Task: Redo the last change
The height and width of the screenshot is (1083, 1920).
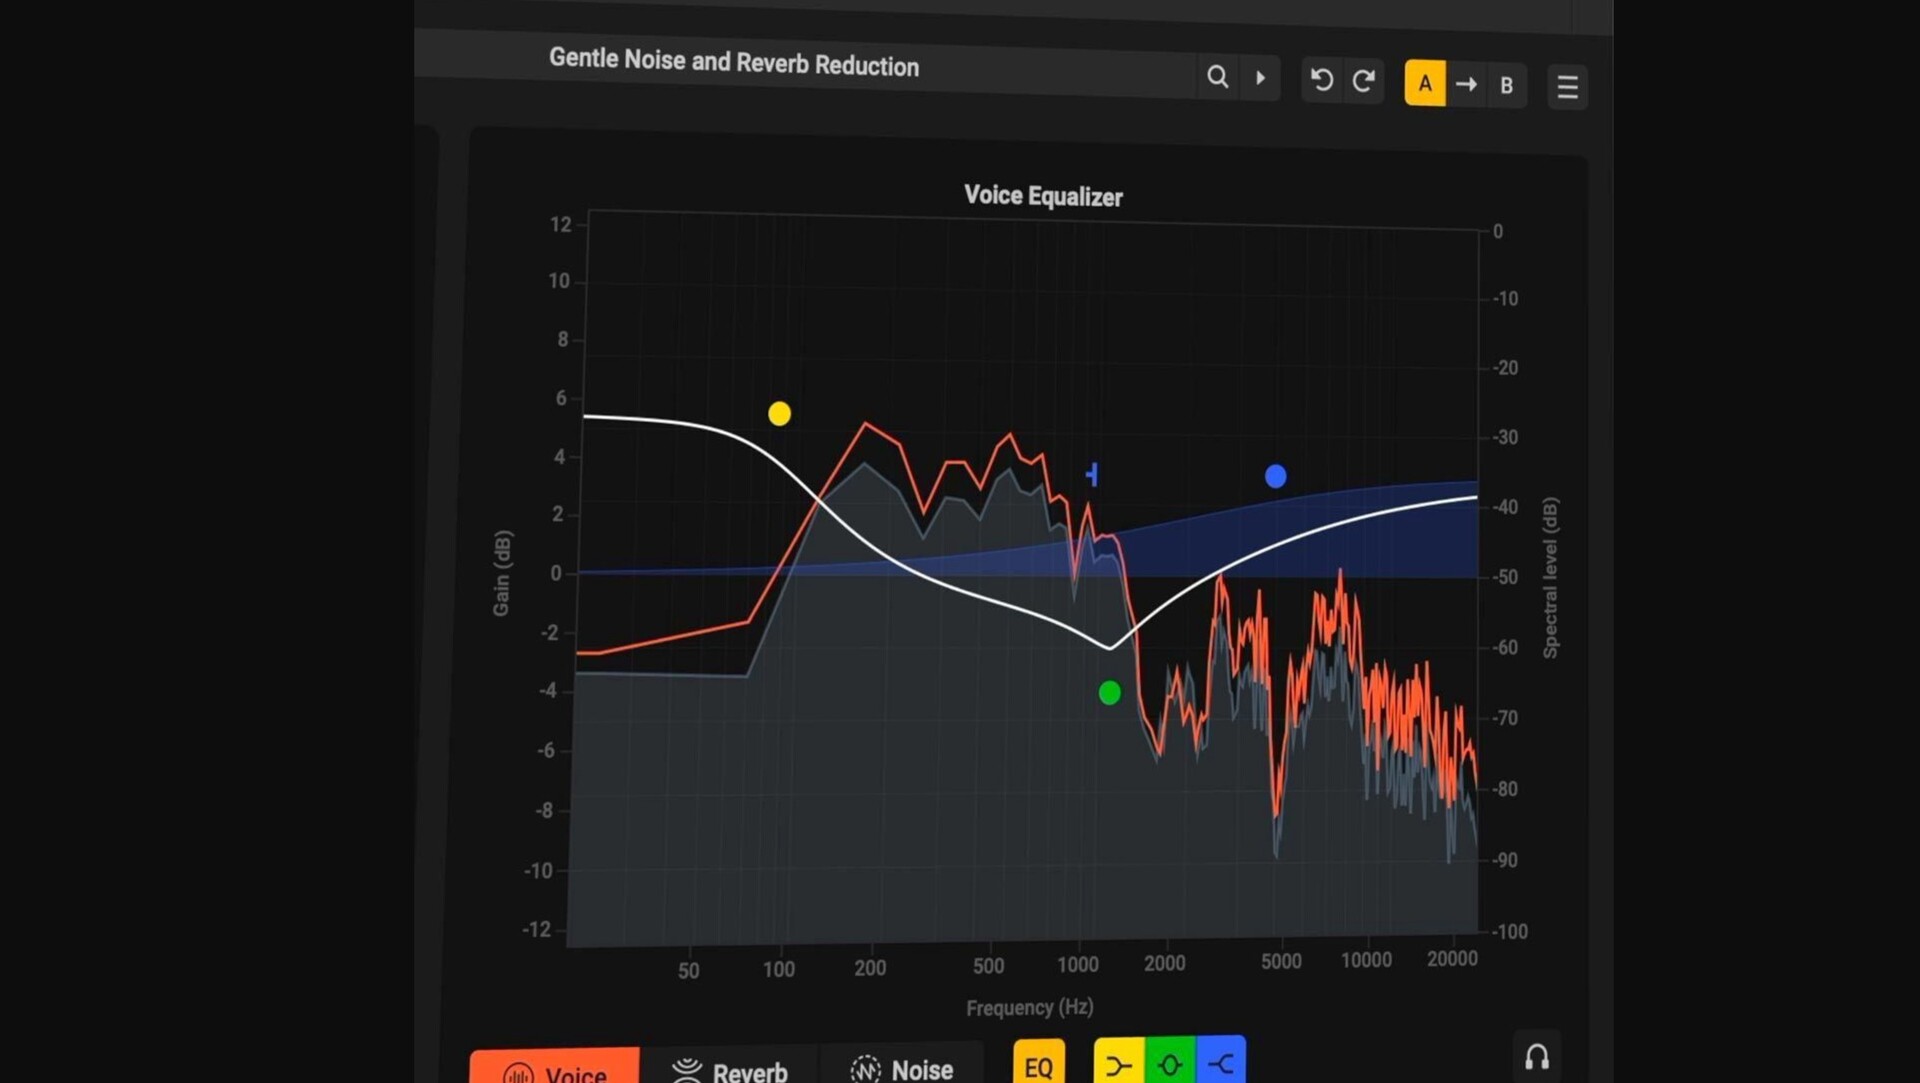Action: tap(1363, 81)
